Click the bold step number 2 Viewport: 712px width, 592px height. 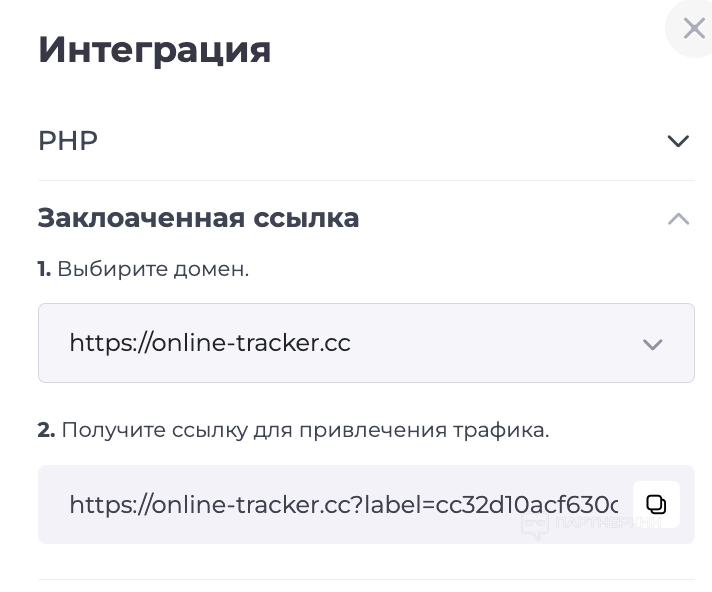[46, 430]
